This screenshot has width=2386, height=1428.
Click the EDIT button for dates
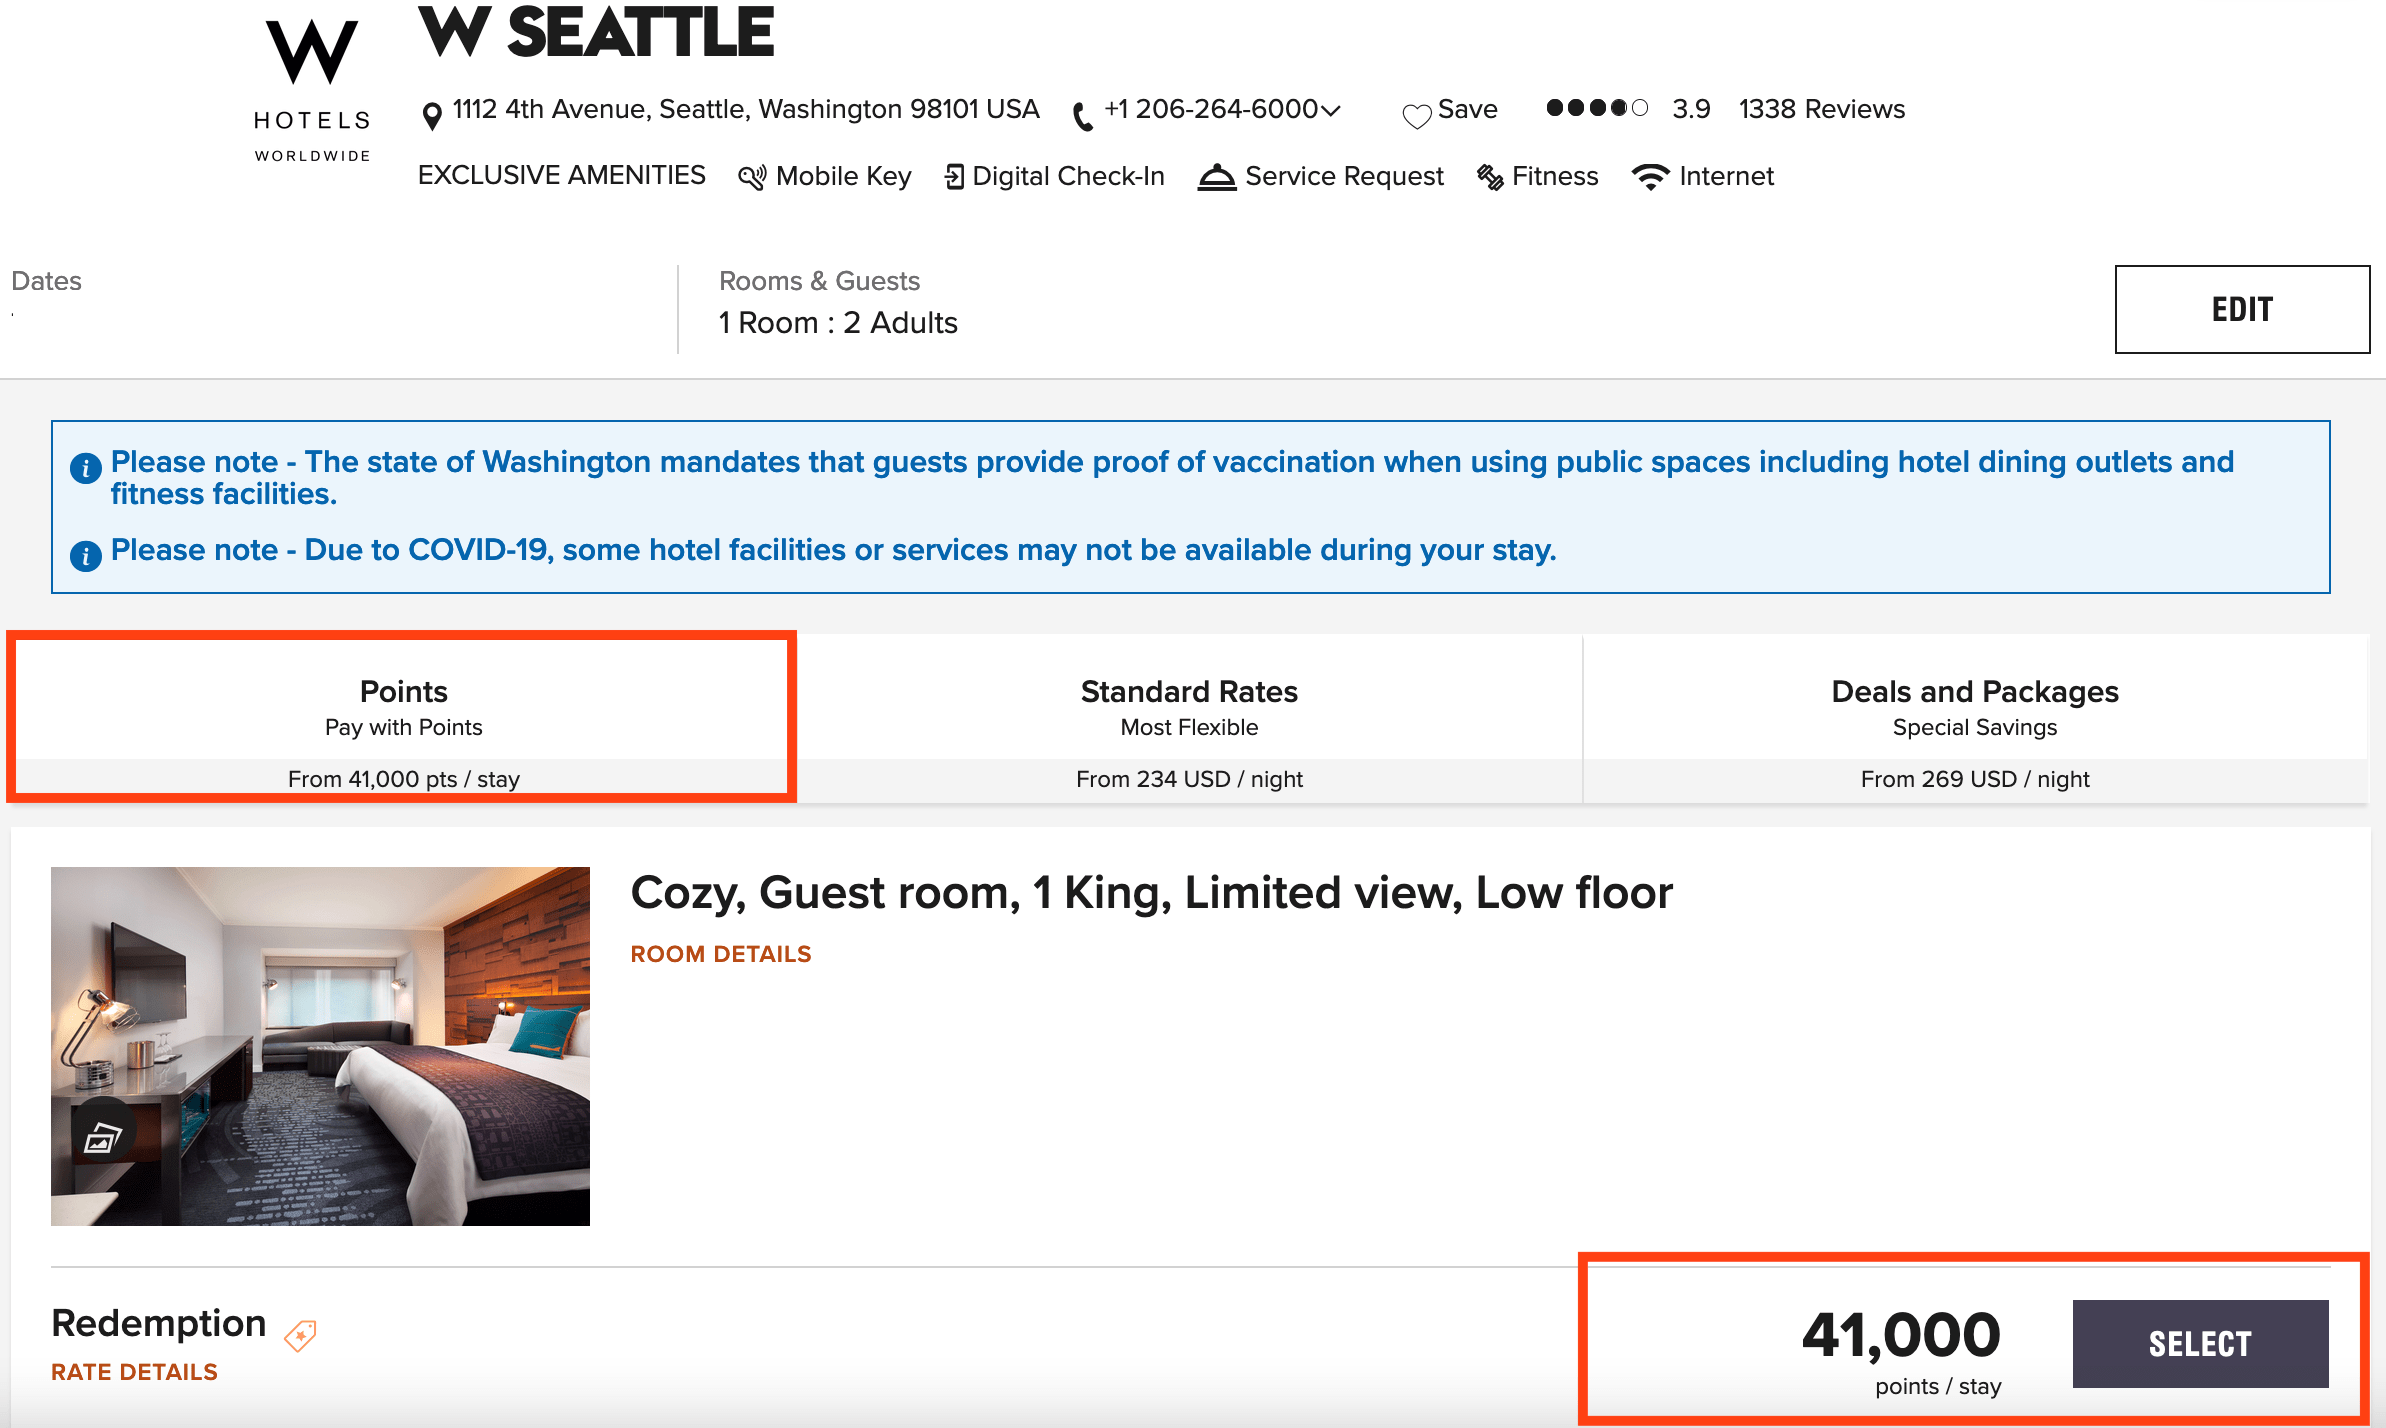coord(2241,309)
